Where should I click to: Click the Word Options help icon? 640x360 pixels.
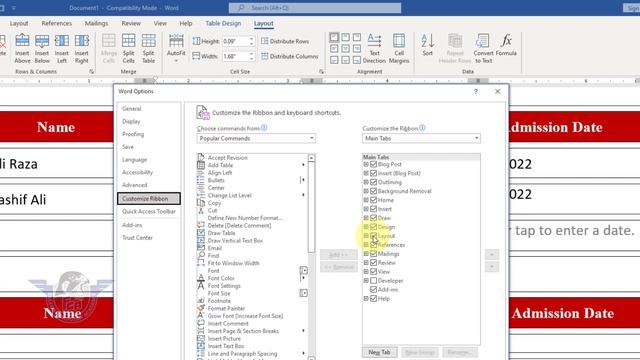[476, 91]
